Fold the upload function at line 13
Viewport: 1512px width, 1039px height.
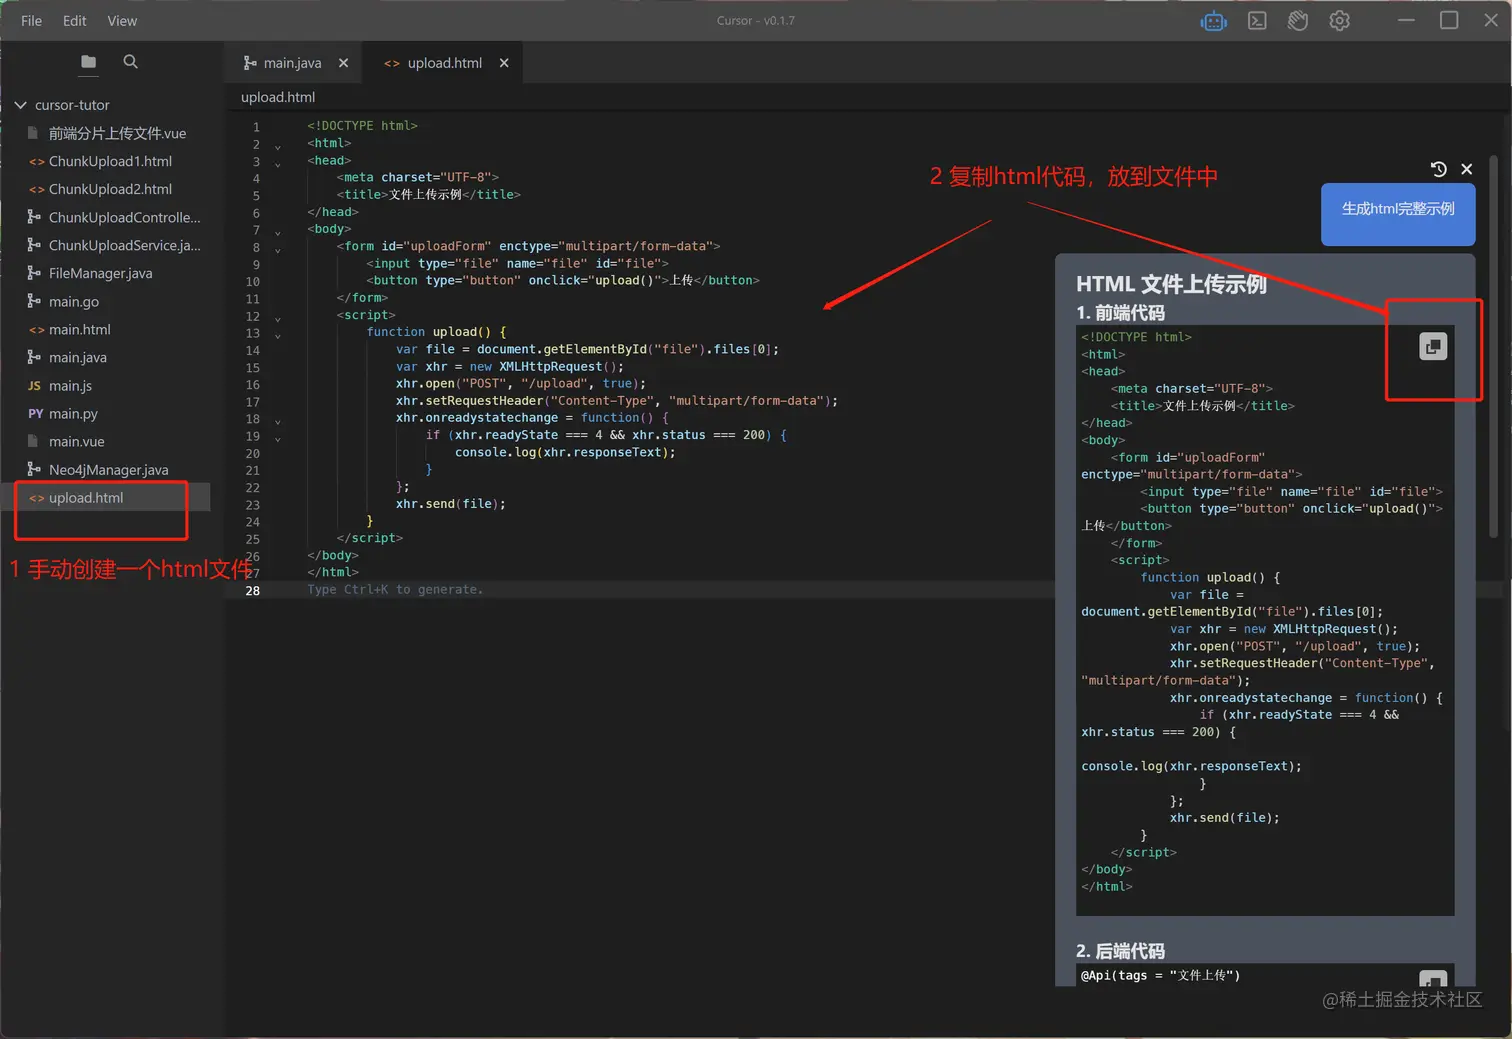(278, 332)
